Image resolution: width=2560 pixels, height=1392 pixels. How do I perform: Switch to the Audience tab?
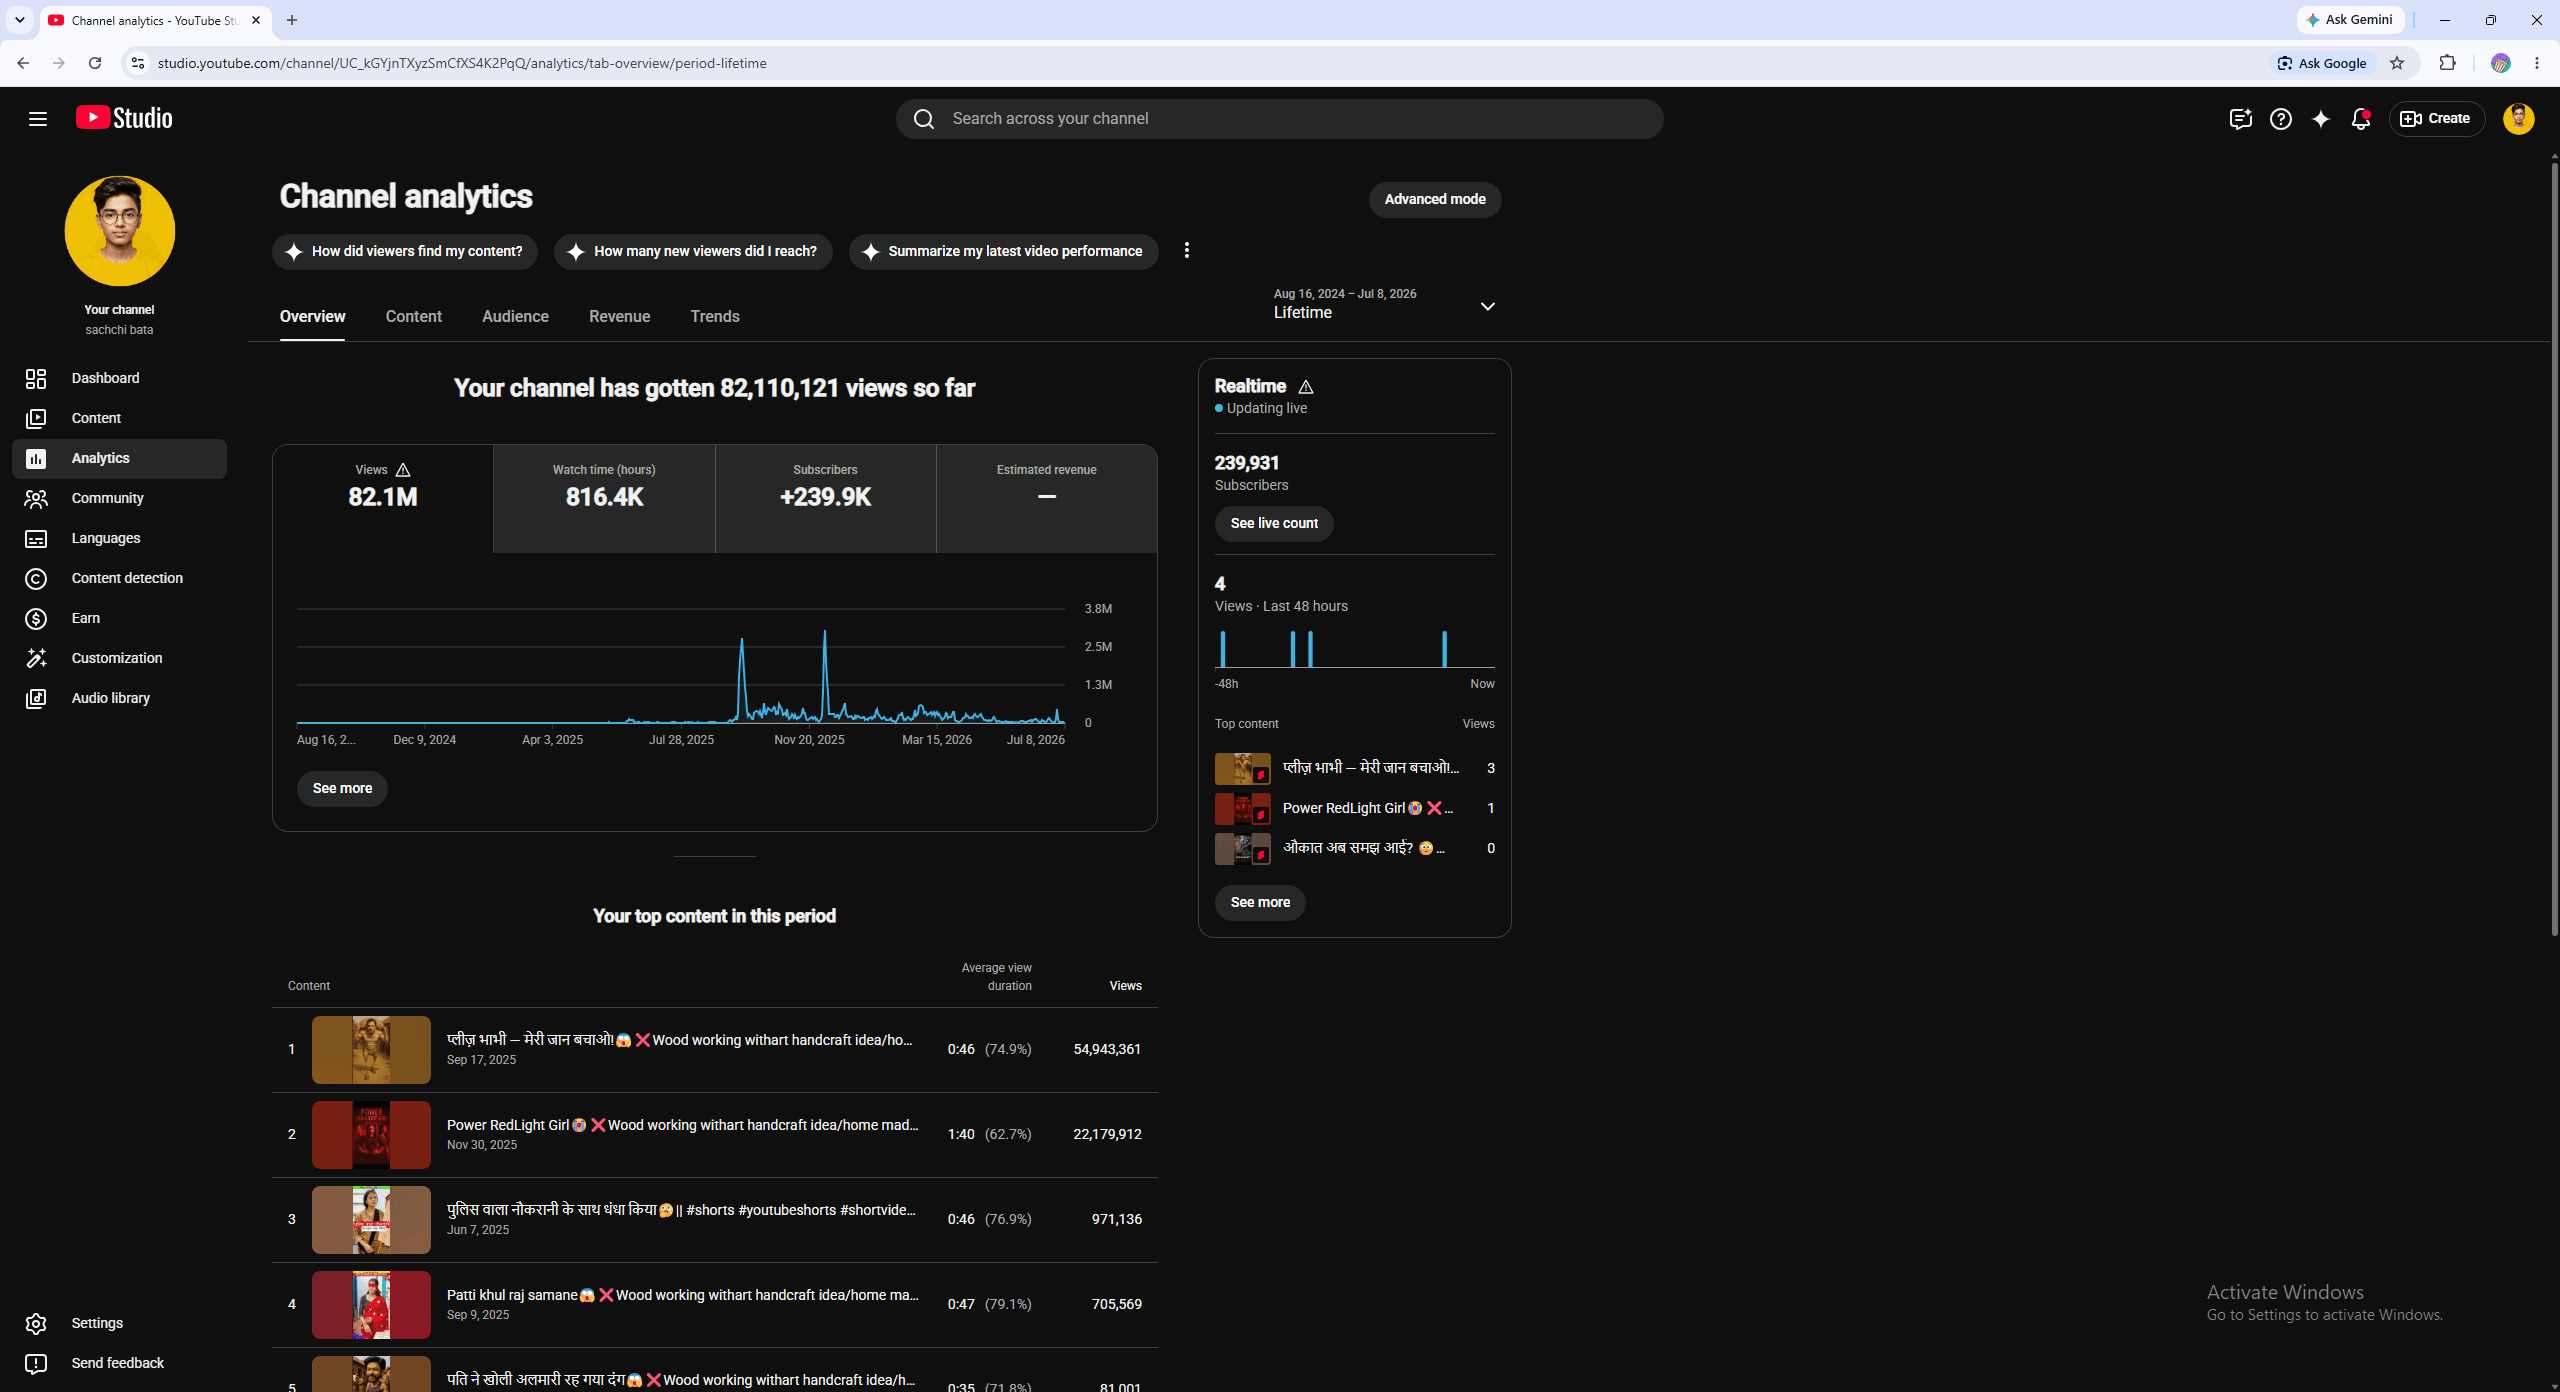(515, 317)
